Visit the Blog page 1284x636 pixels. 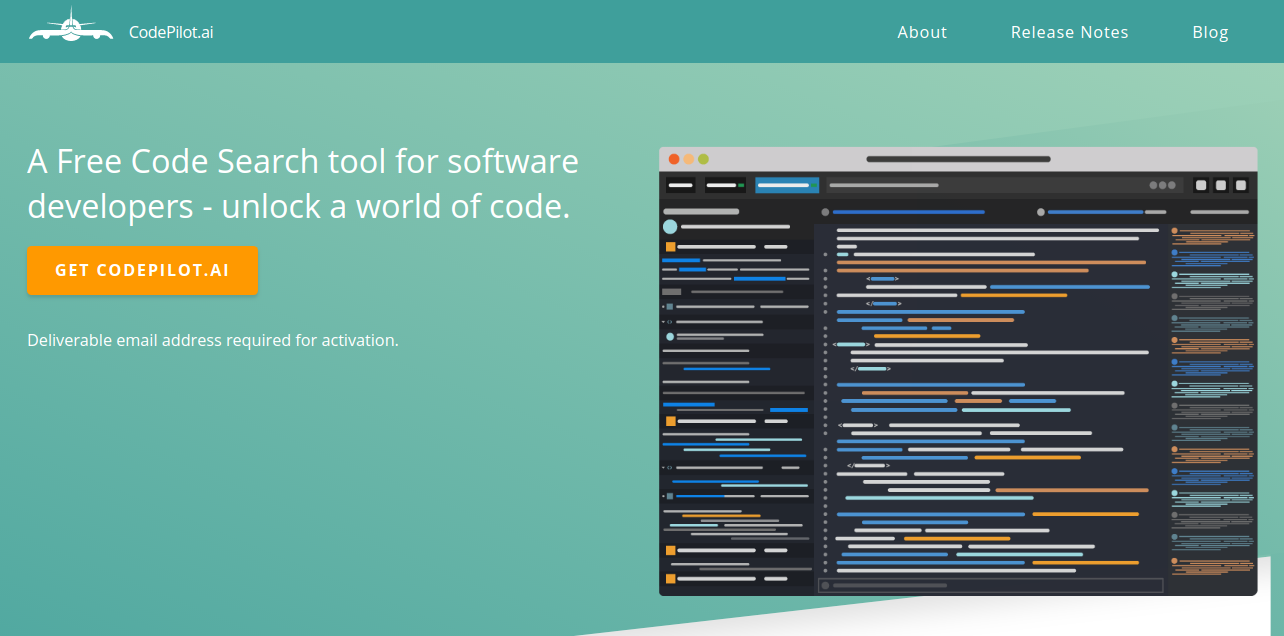click(x=1210, y=32)
